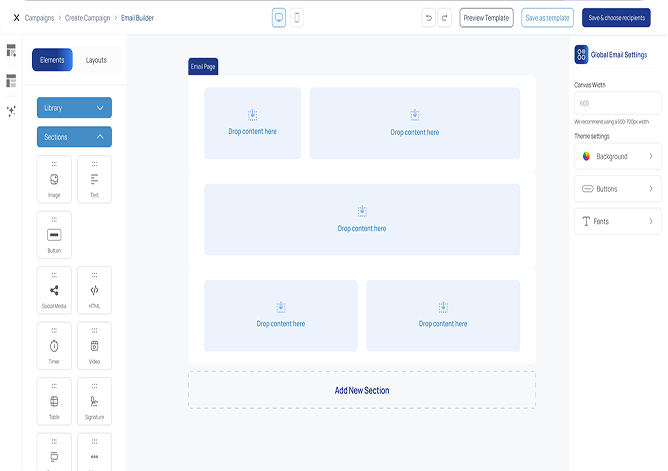Click the drag handle above HTML element
Screen dimensions: 668x471
(95, 275)
